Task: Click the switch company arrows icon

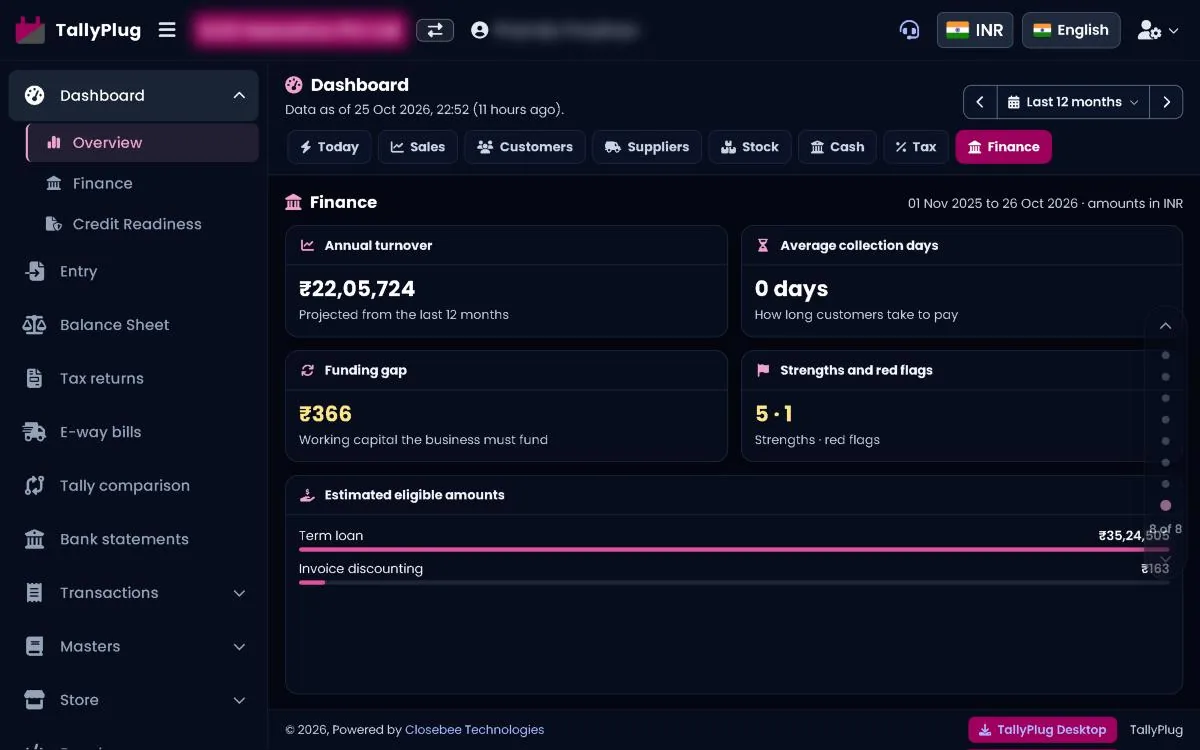Action: coord(435,30)
